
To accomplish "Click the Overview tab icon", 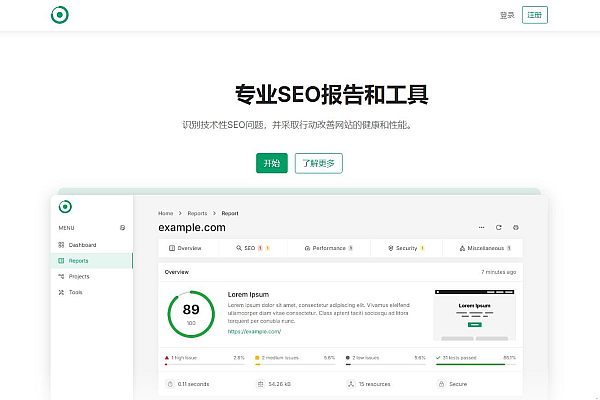I will pyautogui.click(x=172, y=248).
